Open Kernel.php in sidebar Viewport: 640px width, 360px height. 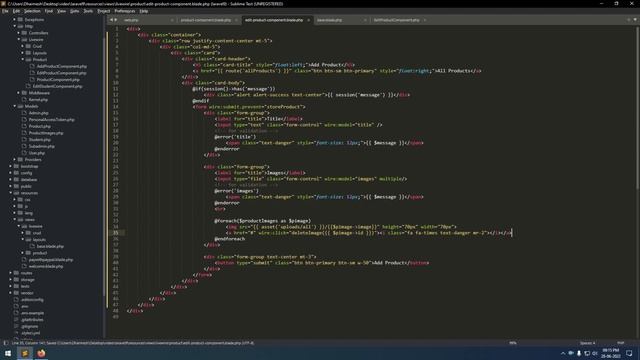tap(38, 100)
